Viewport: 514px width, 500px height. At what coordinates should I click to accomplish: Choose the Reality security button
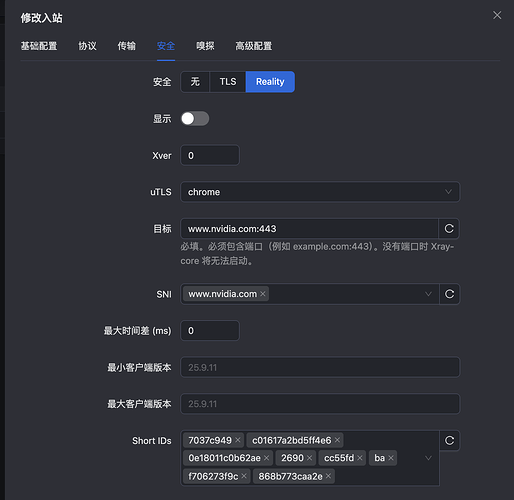tap(270, 82)
